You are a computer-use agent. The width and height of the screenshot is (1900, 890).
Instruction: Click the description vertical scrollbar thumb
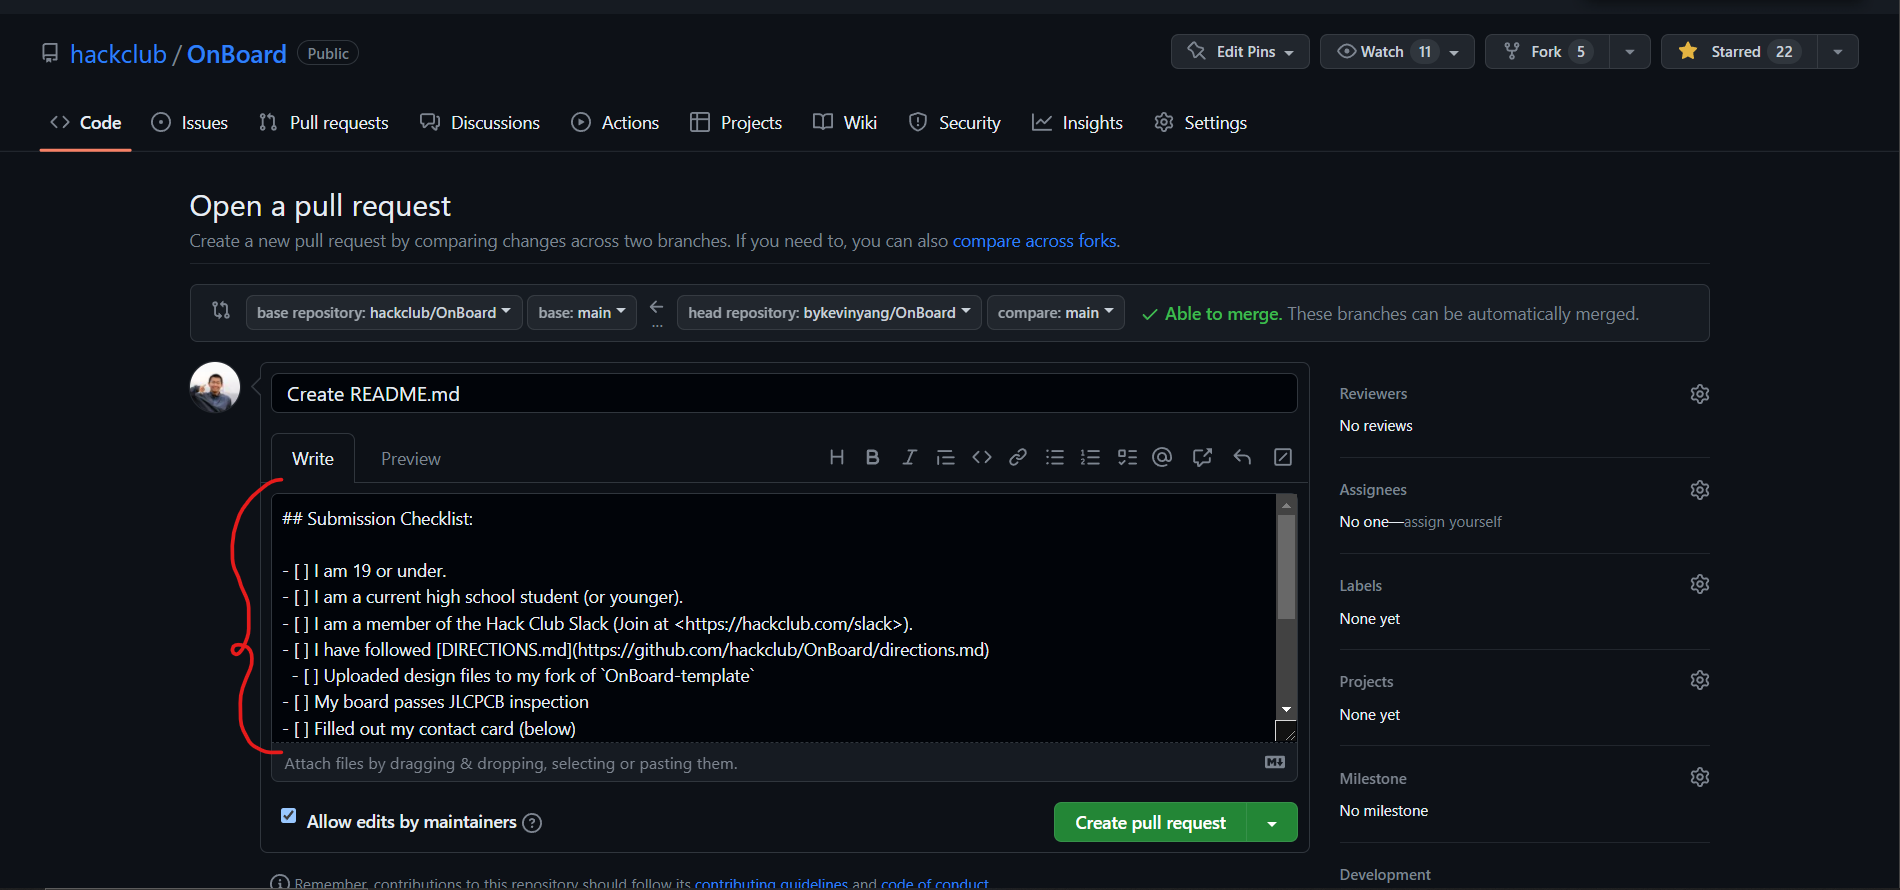point(1287,567)
